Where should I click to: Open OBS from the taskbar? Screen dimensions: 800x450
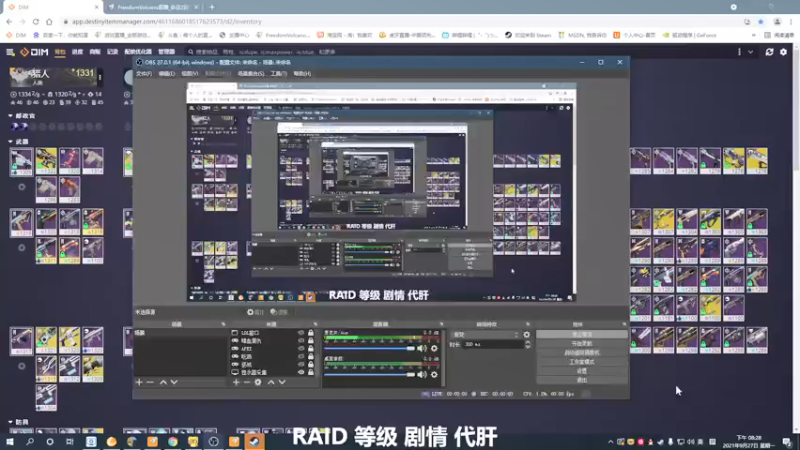213,442
